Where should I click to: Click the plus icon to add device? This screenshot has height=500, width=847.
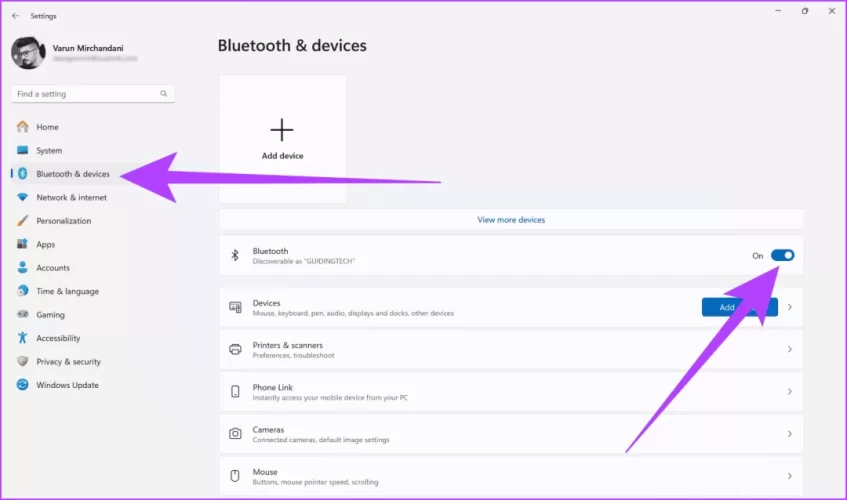click(x=282, y=130)
